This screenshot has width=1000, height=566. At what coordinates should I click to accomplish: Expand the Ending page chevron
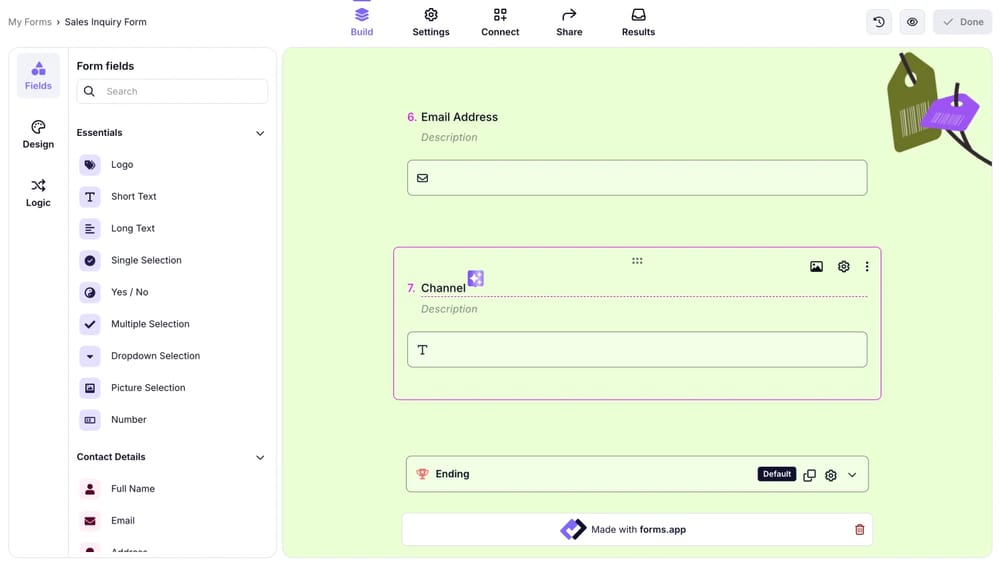coord(852,475)
